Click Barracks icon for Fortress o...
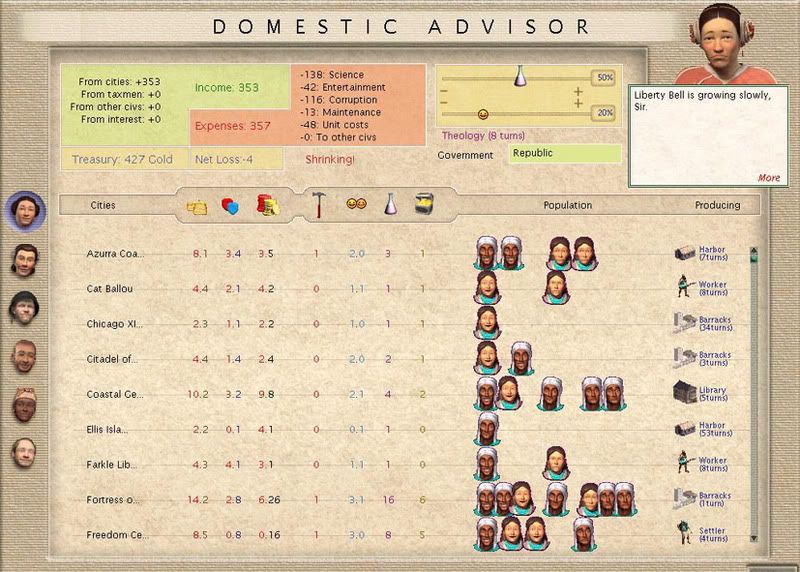Viewport: 800px width, 572px height. pos(684,499)
